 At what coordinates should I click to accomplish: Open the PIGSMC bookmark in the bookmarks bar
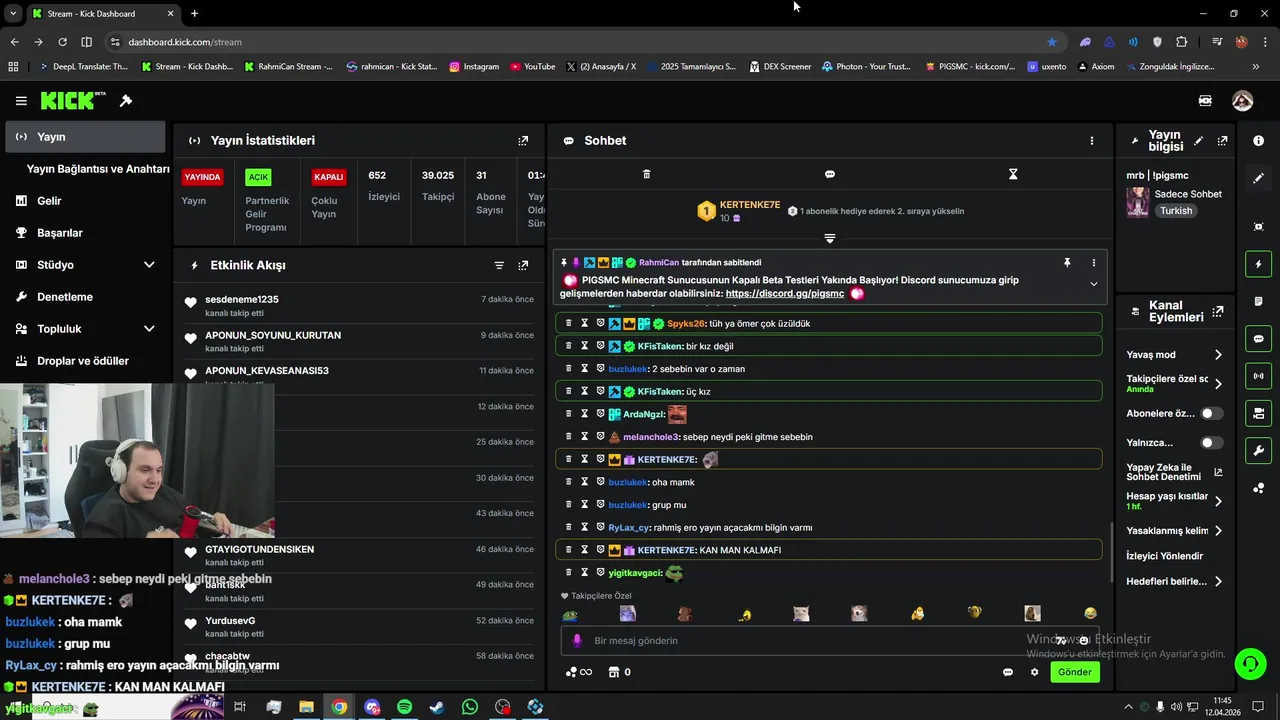coord(970,67)
